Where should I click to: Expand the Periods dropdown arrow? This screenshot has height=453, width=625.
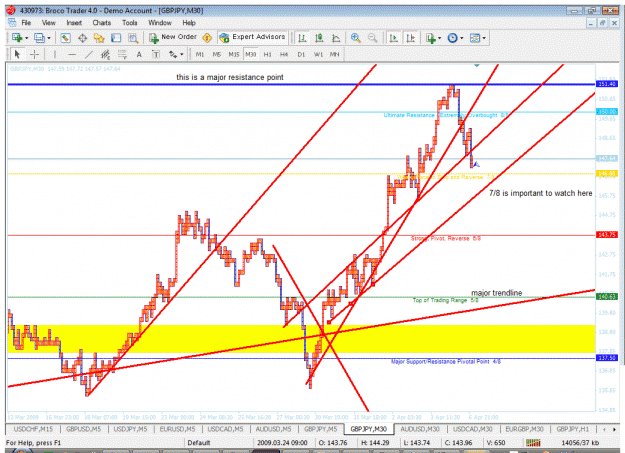pyautogui.click(x=462, y=38)
